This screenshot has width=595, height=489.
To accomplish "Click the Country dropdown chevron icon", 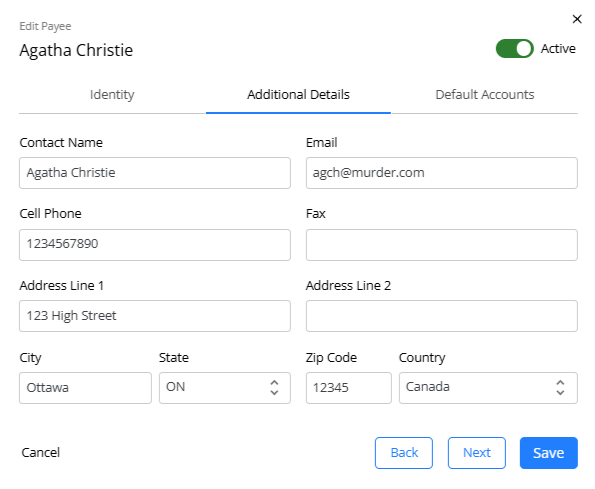I will click(560, 388).
